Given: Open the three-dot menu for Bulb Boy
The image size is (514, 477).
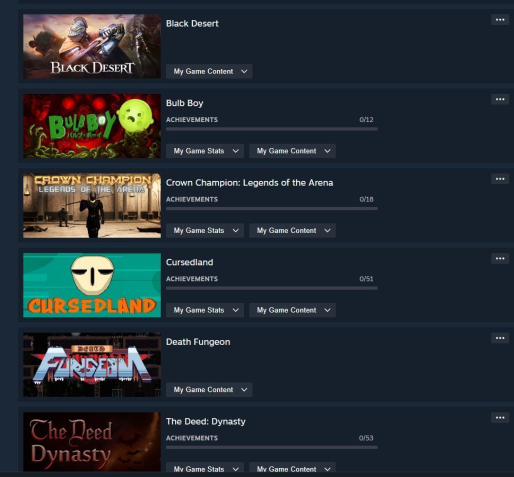Looking at the screenshot, I should pyautogui.click(x=500, y=99).
